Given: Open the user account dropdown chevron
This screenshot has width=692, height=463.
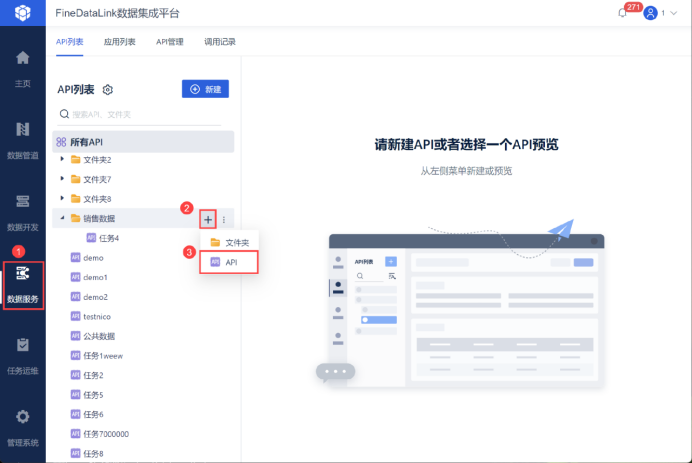Looking at the screenshot, I should (x=673, y=13).
